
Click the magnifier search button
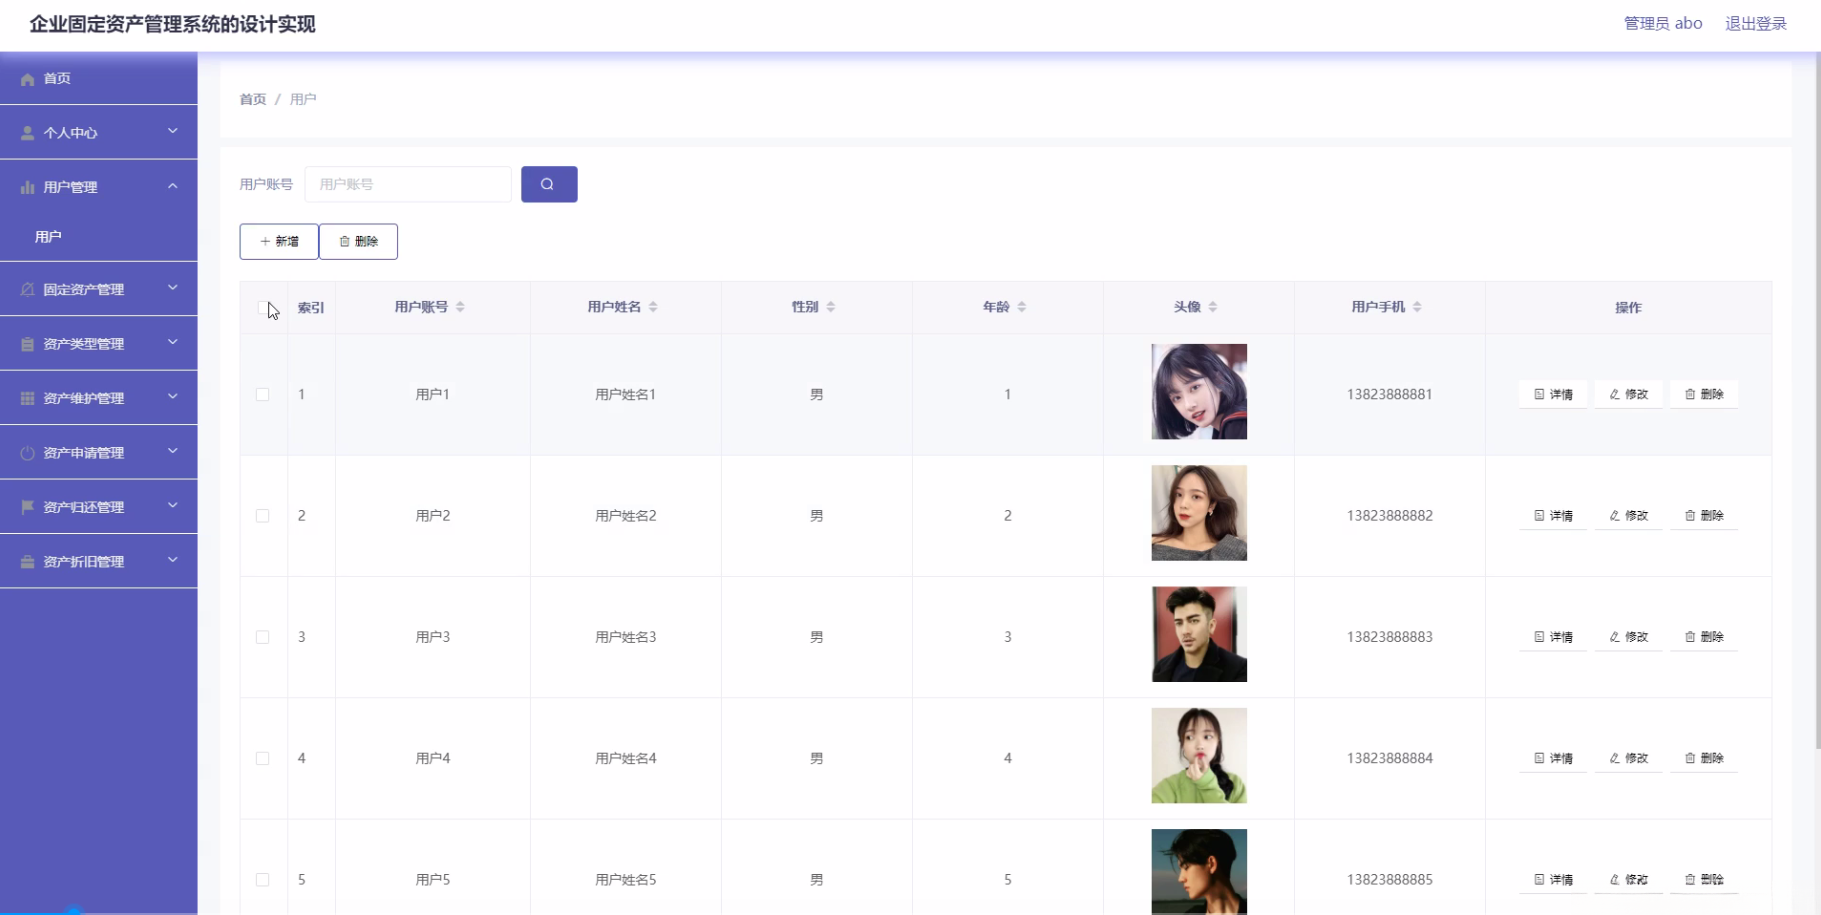(548, 184)
